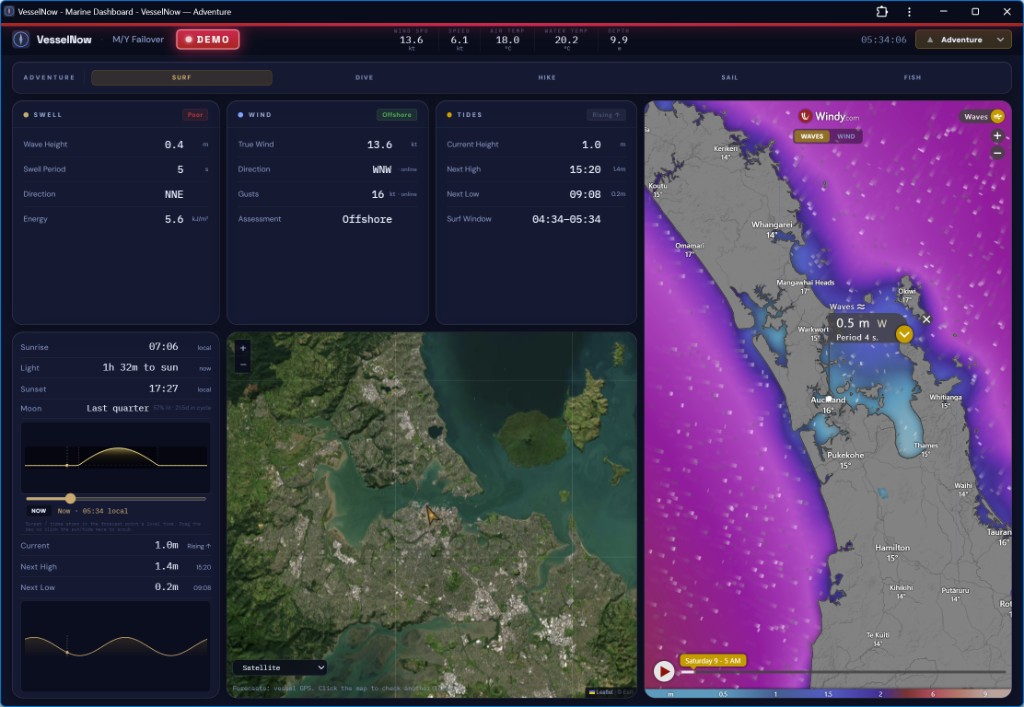Click the Gusts 16 value
1024x707 pixels.
pos(377,195)
